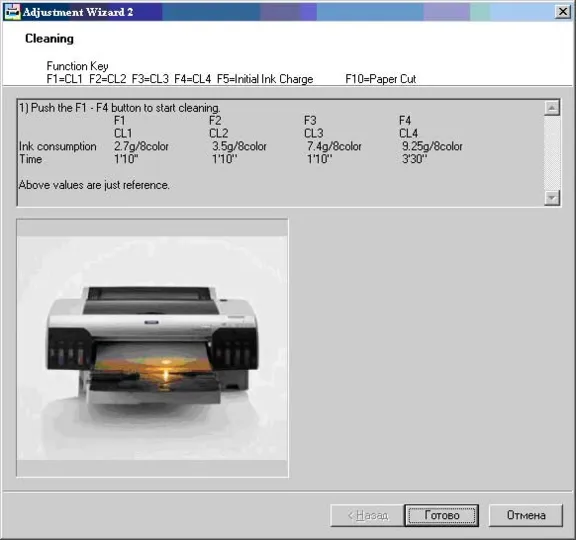Click the 'F4=CL4' function key text

point(193,79)
